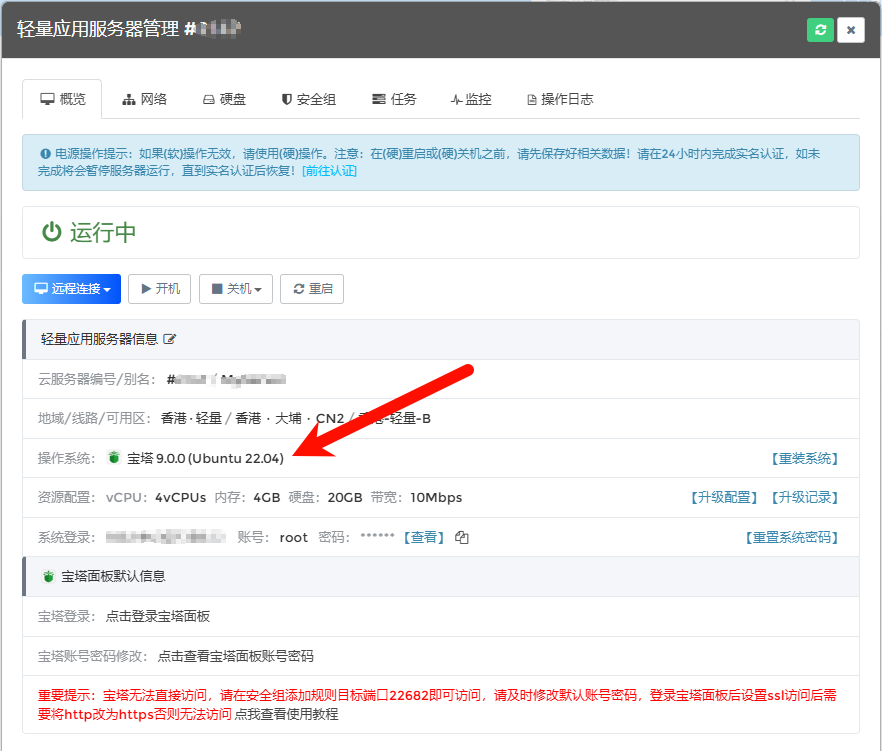Click the green power status icon
Image resolution: width=882 pixels, height=751 pixels.
pos(52,232)
